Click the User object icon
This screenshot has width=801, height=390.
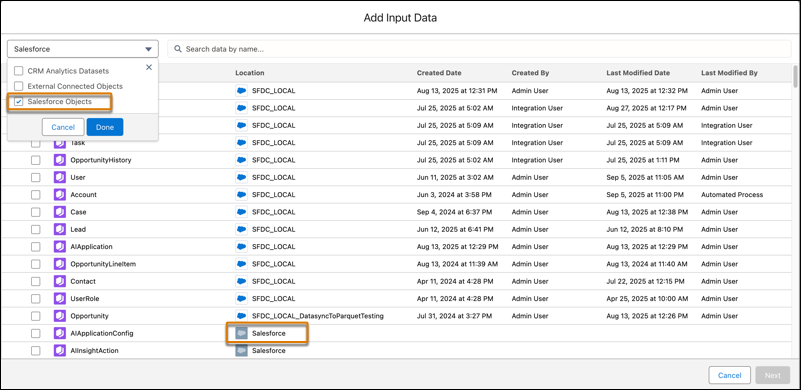(x=60, y=177)
